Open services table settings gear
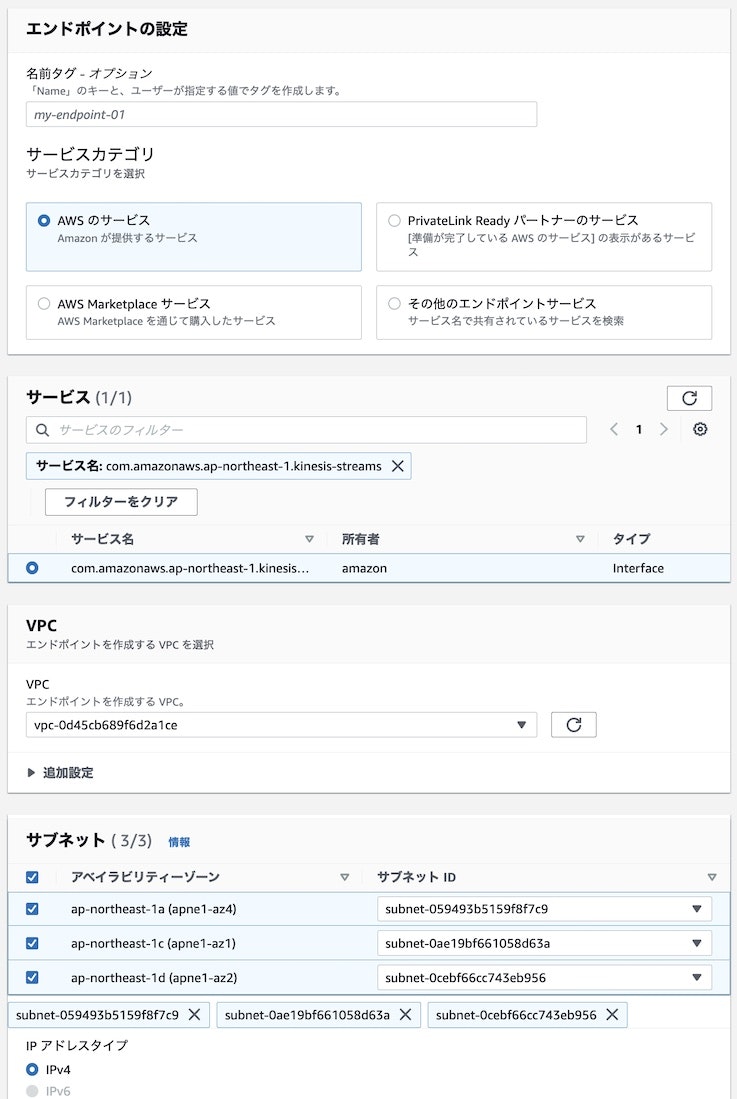 click(x=700, y=430)
